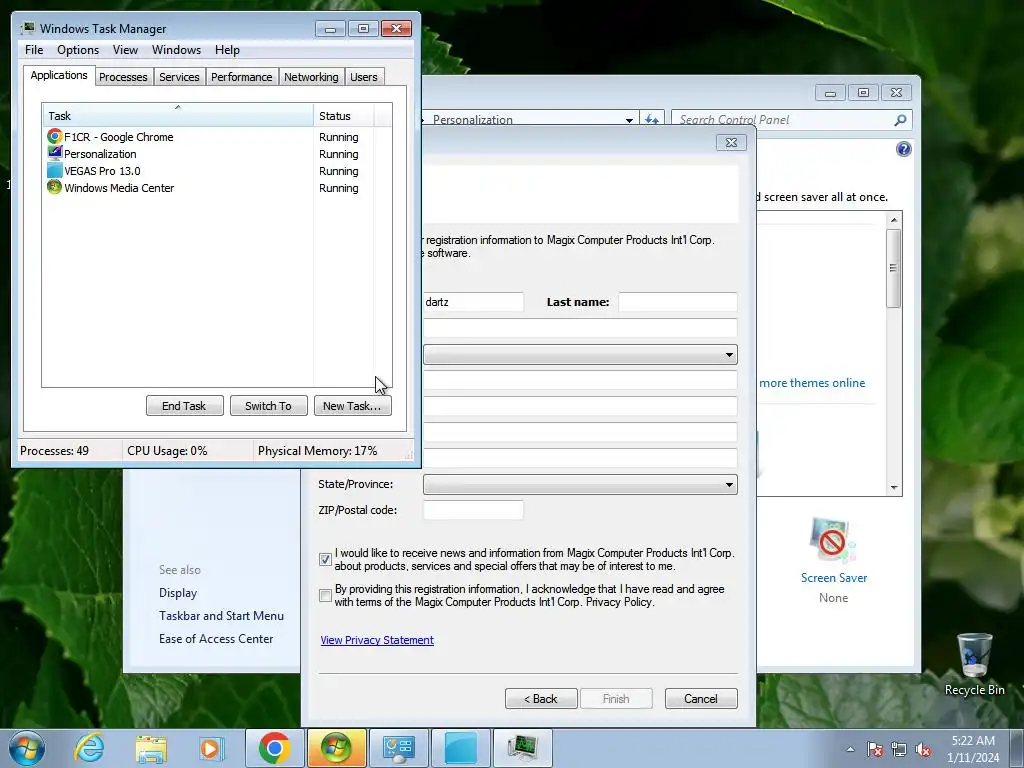The image size is (1024, 768).
Task: Open the Recycle Bin on desktop
Action: point(974,664)
